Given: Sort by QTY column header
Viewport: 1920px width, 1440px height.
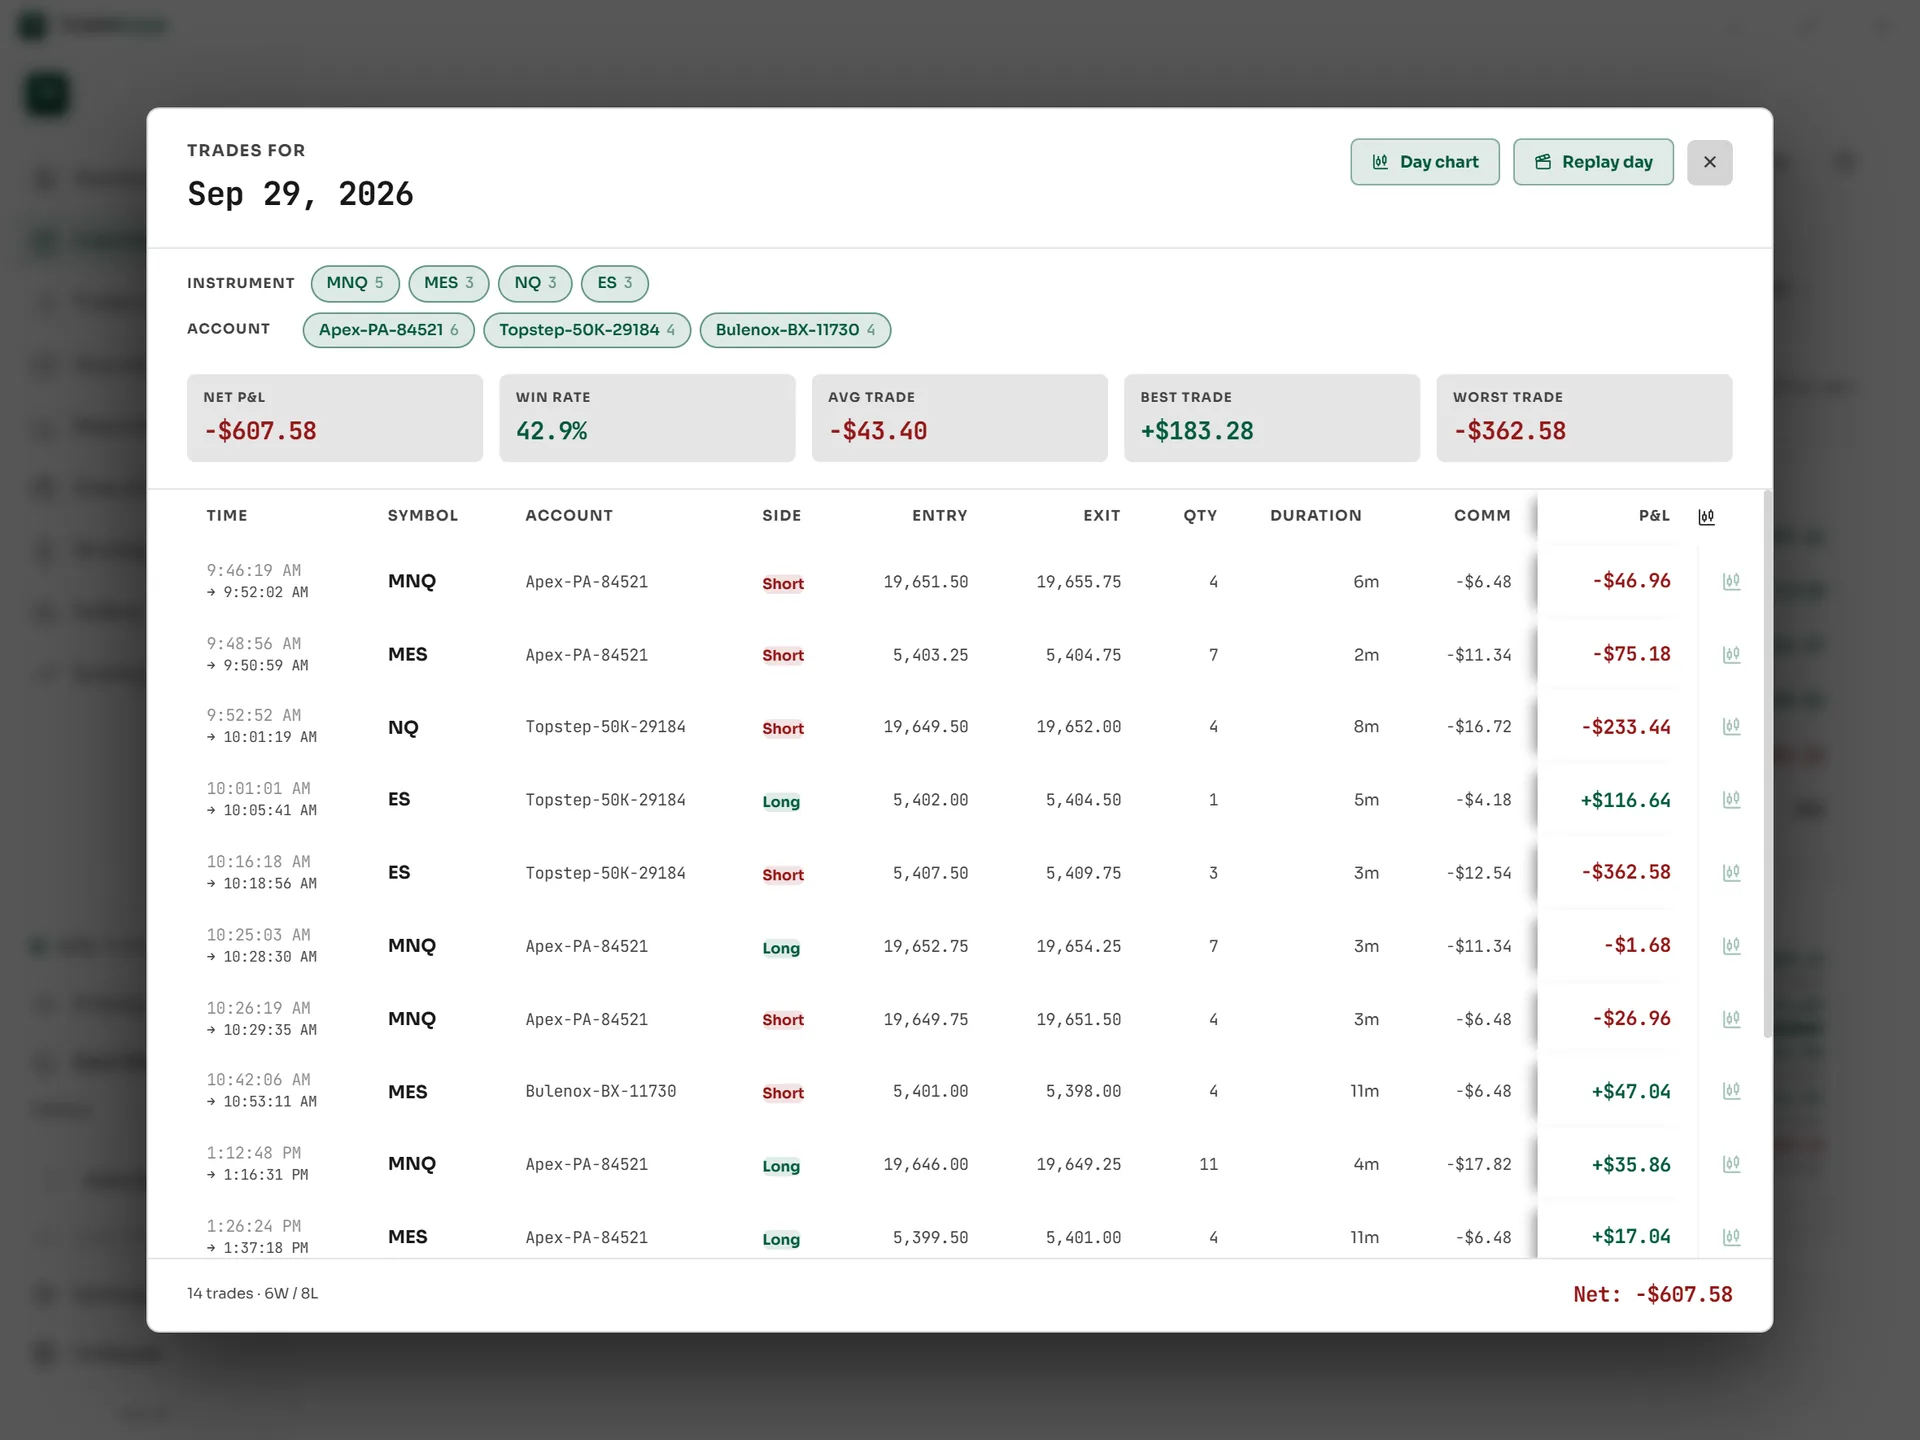Looking at the screenshot, I should click(1200, 516).
